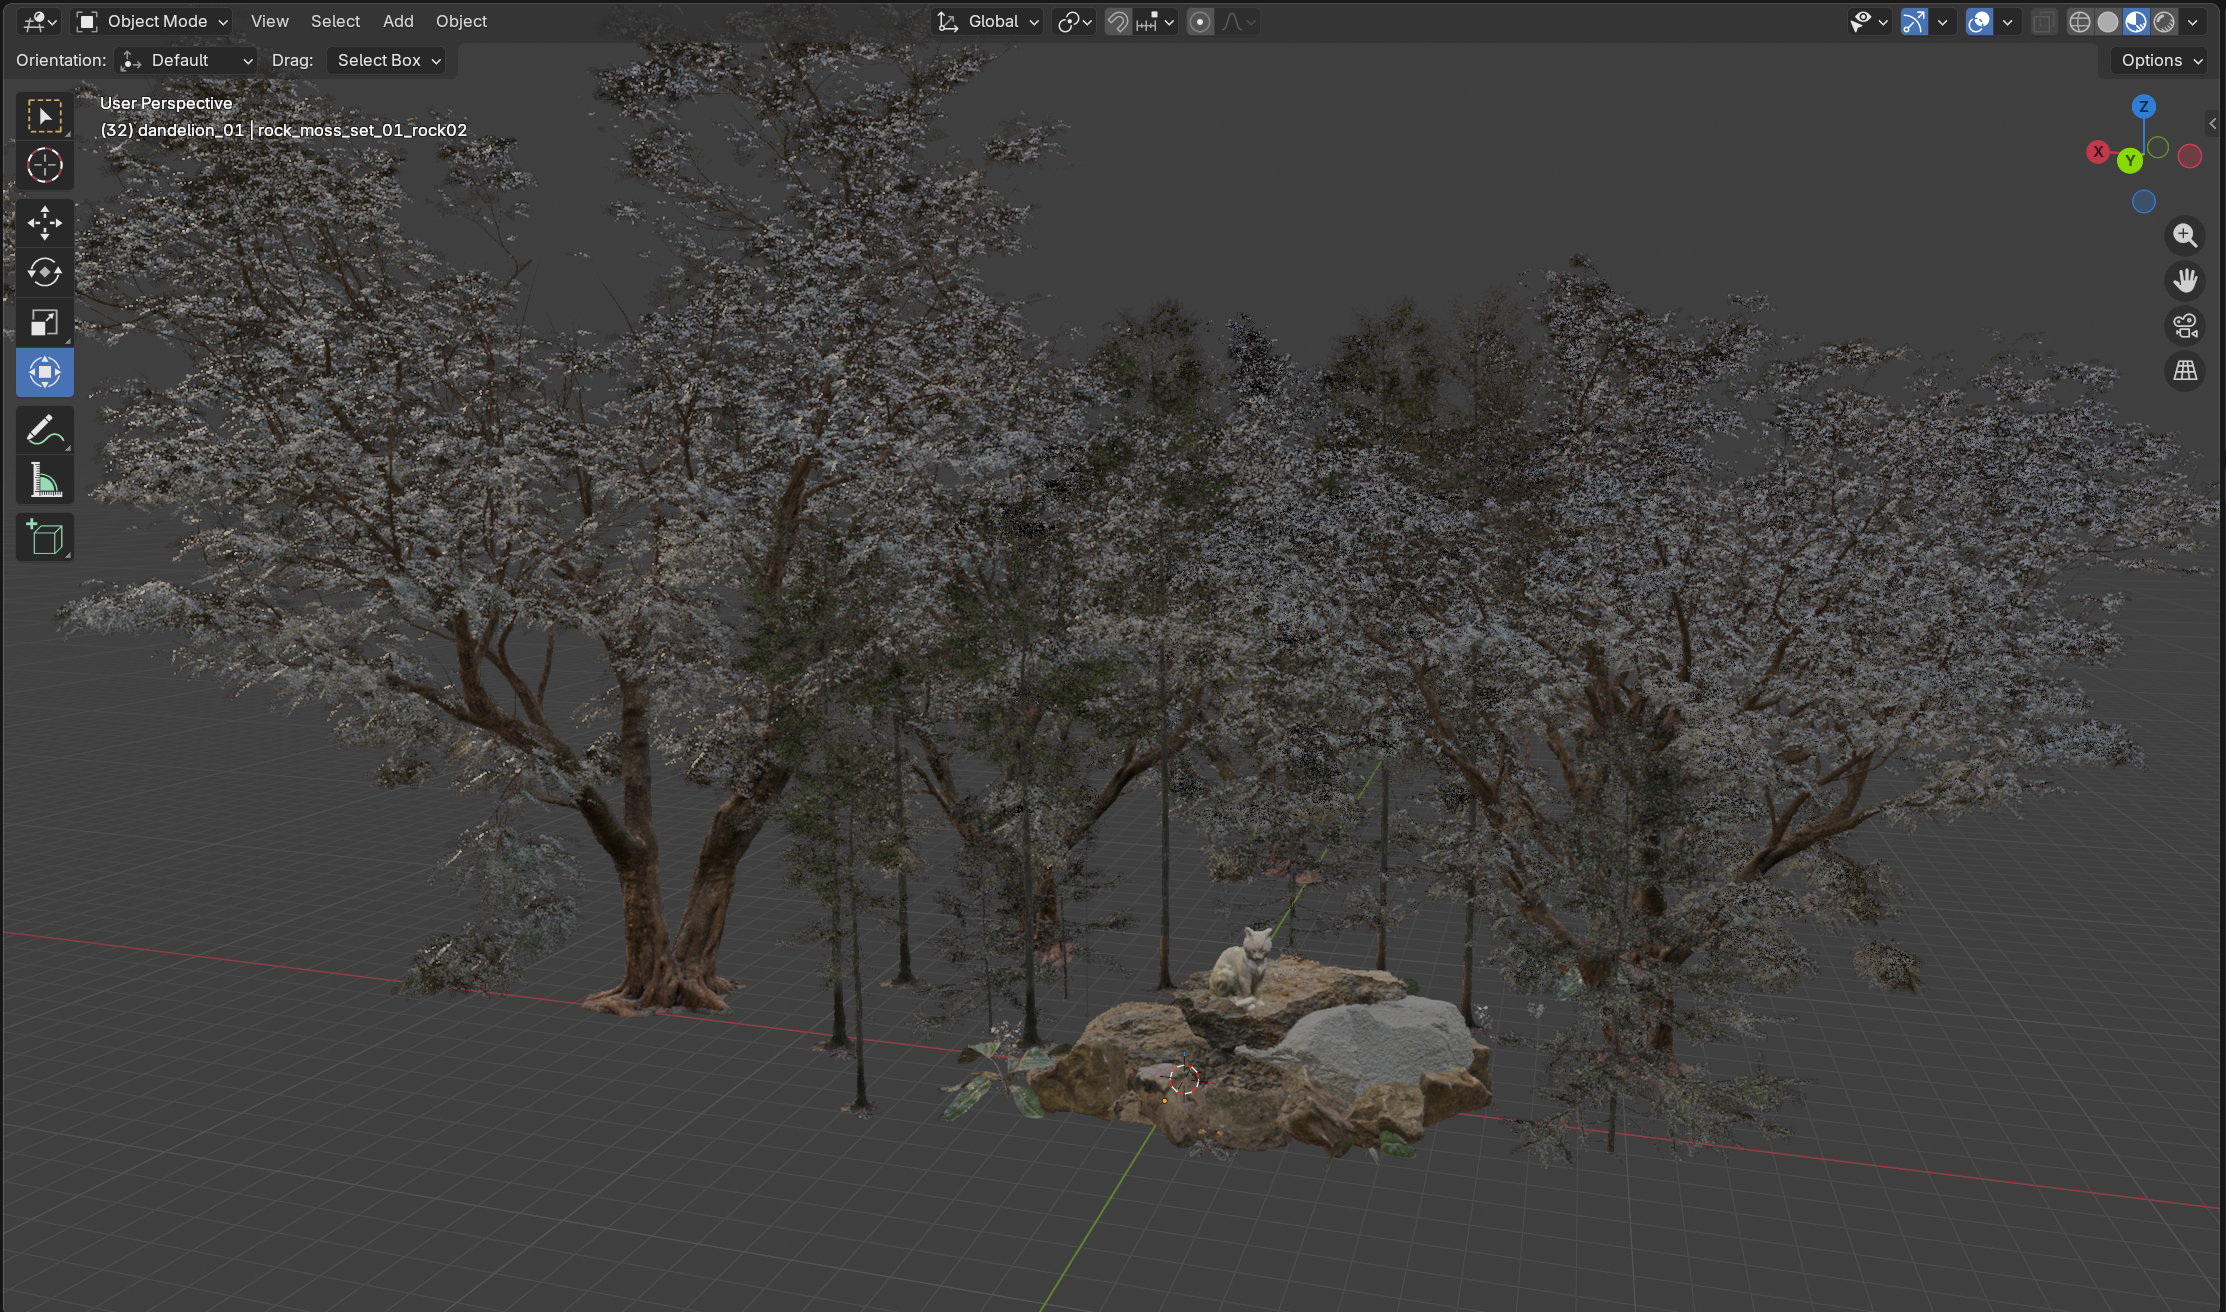Click the Z axis on navigation gizmo
2226x1312 pixels.
point(2143,106)
